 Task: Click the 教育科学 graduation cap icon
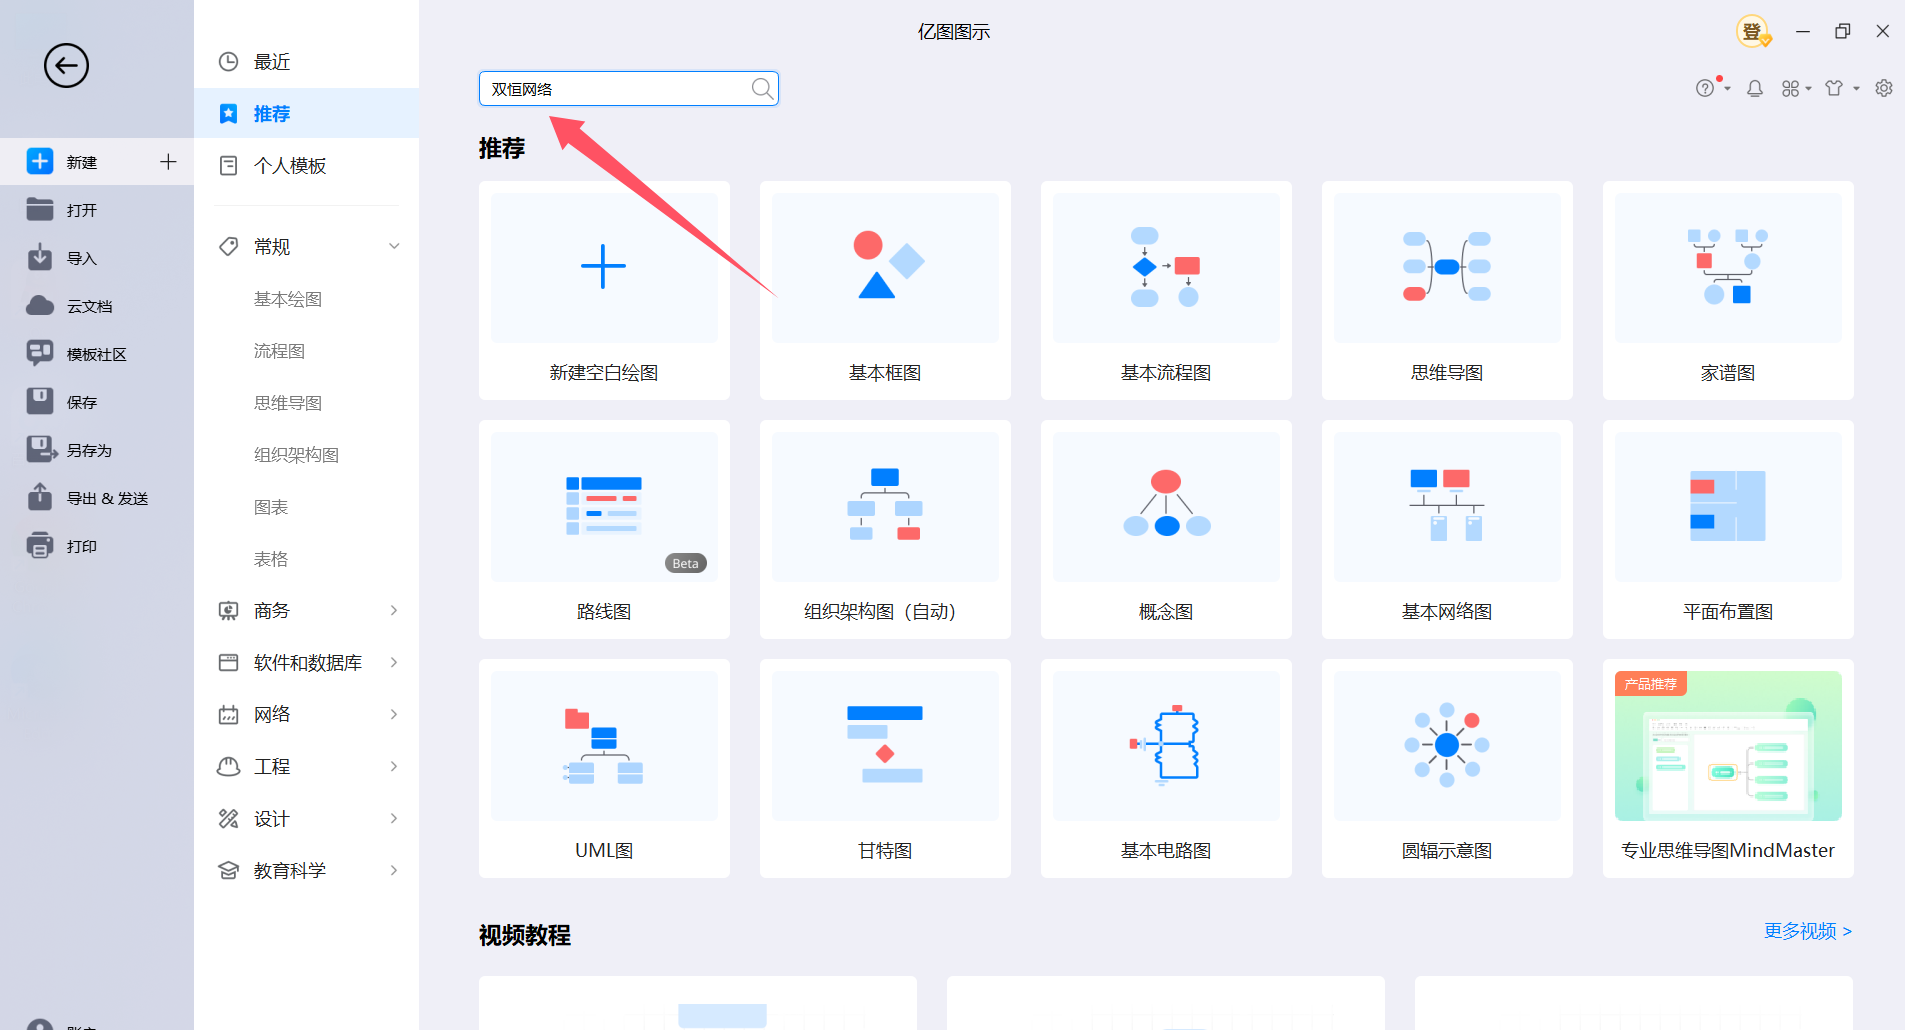pos(228,870)
